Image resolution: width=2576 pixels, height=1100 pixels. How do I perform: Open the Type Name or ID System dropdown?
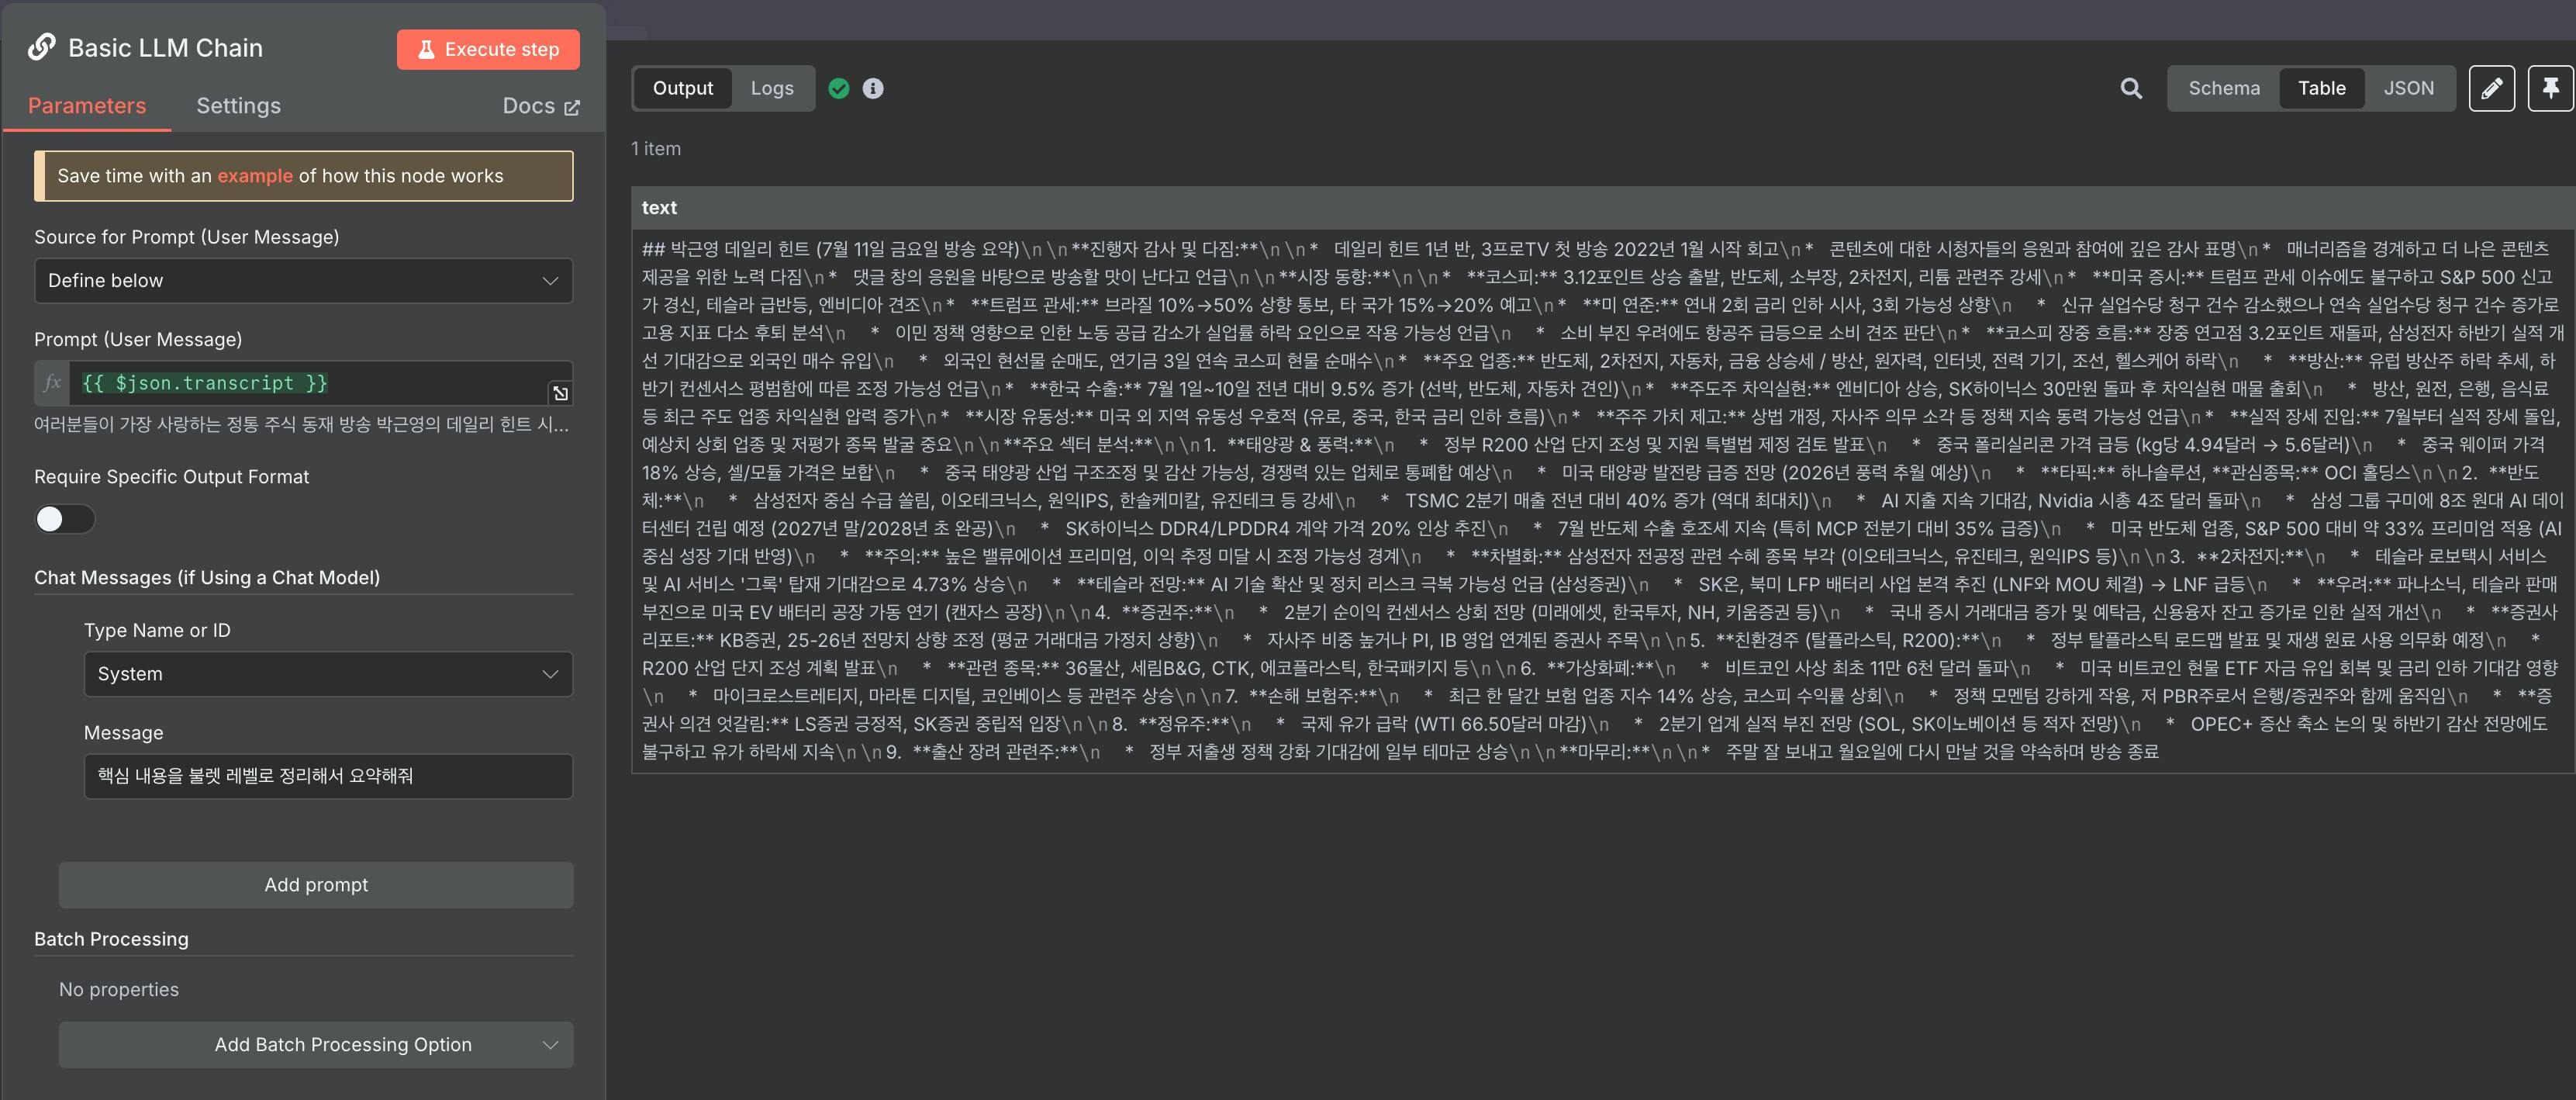coord(328,674)
